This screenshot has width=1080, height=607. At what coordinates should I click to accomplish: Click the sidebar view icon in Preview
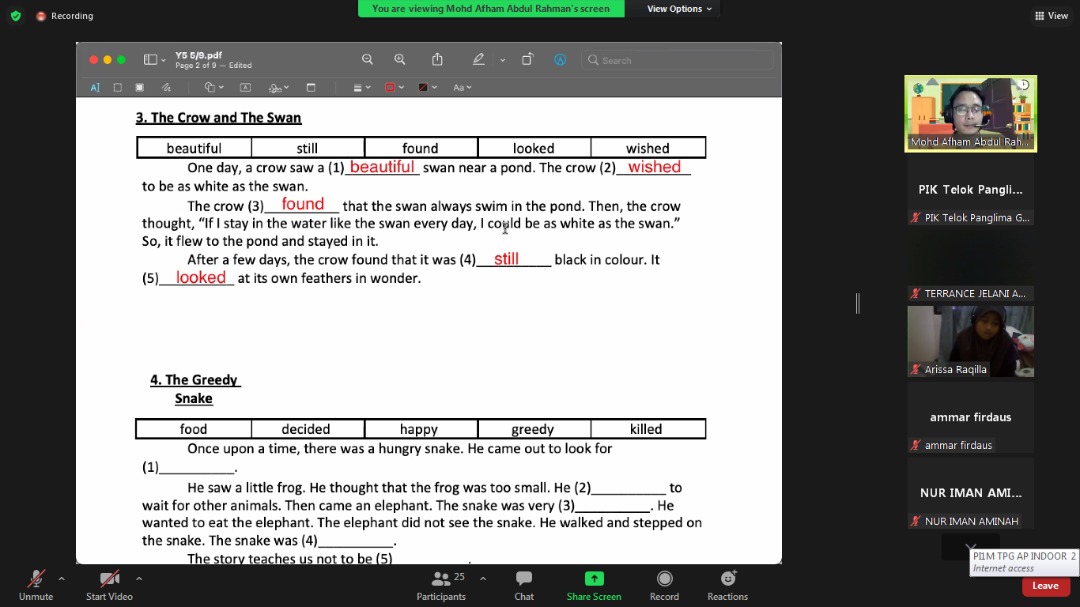(x=150, y=60)
